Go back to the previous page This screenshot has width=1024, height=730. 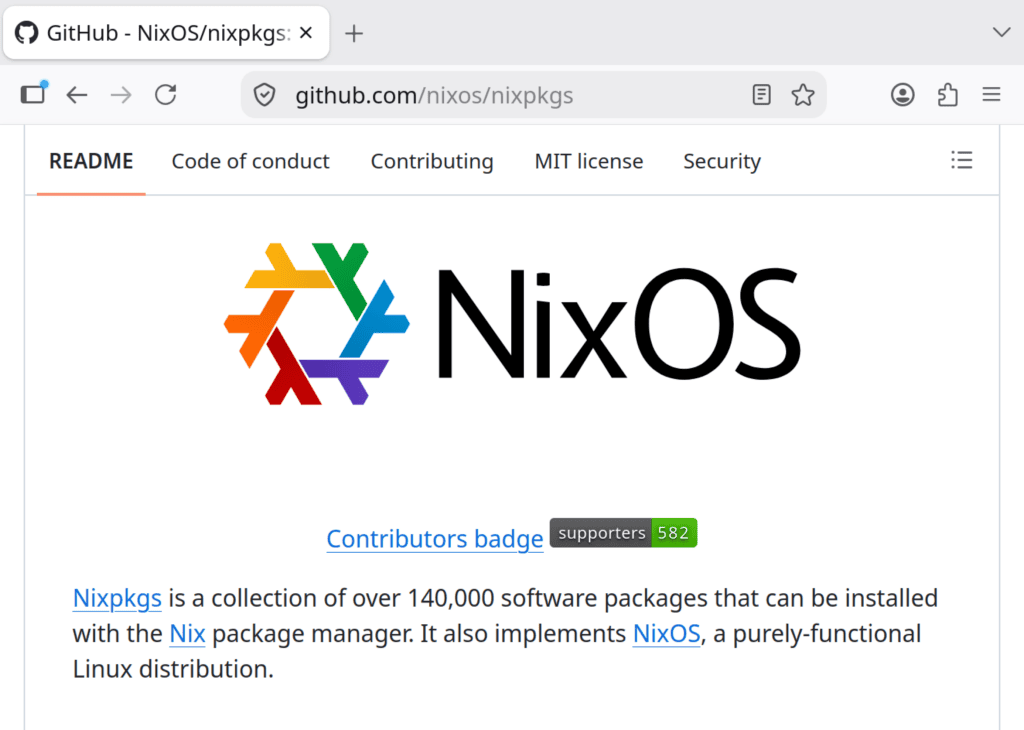click(x=77, y=95)
